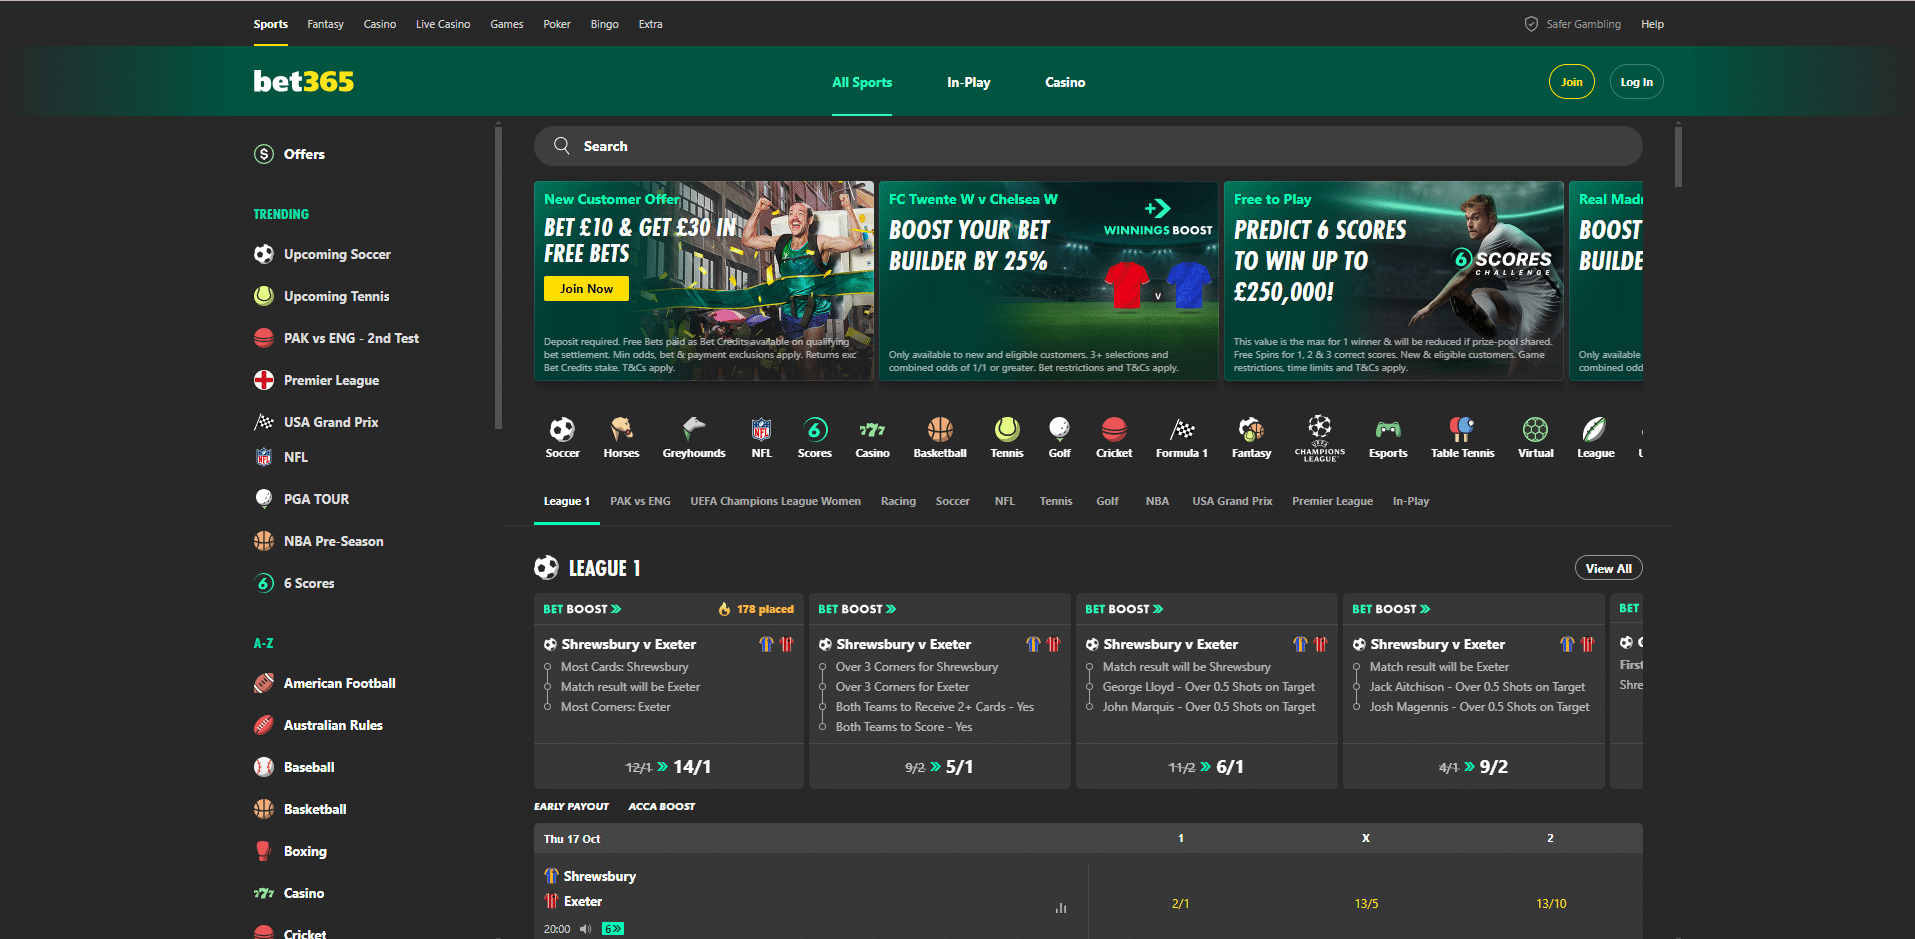This screenshot has width=1915, height=939.
Task: Open match stats bar chart icon
Action: click(1061, 908)
